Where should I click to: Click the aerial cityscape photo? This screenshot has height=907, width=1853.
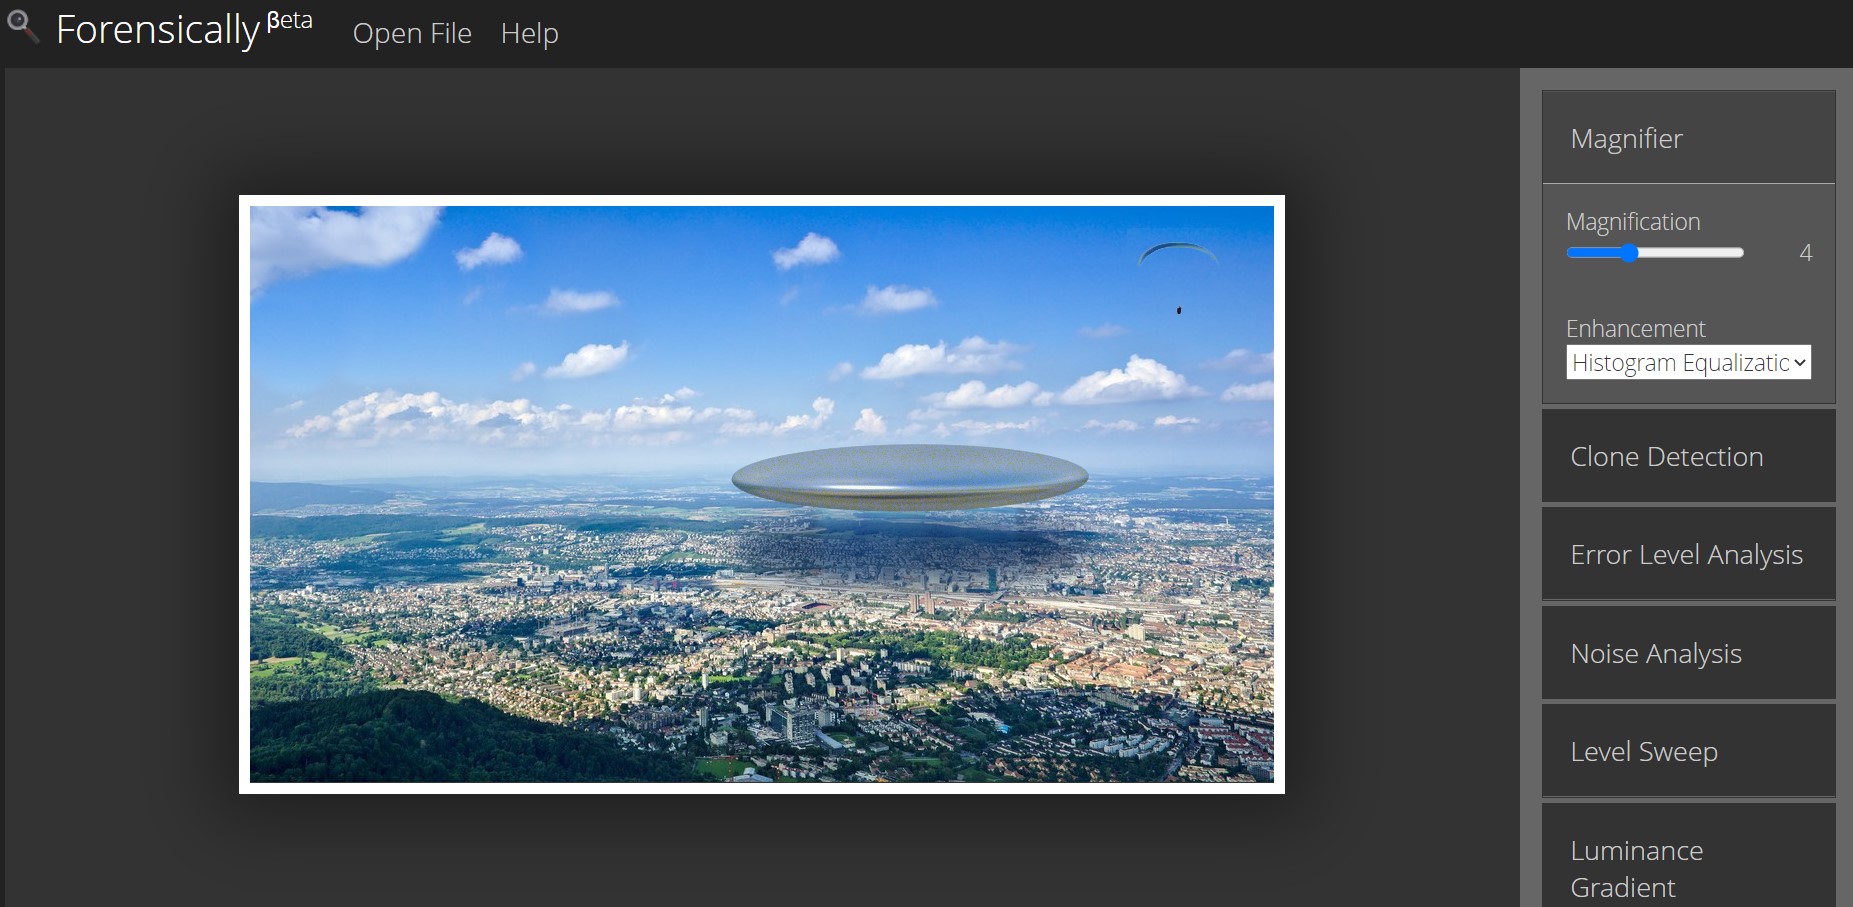click(x=700, y=620)
